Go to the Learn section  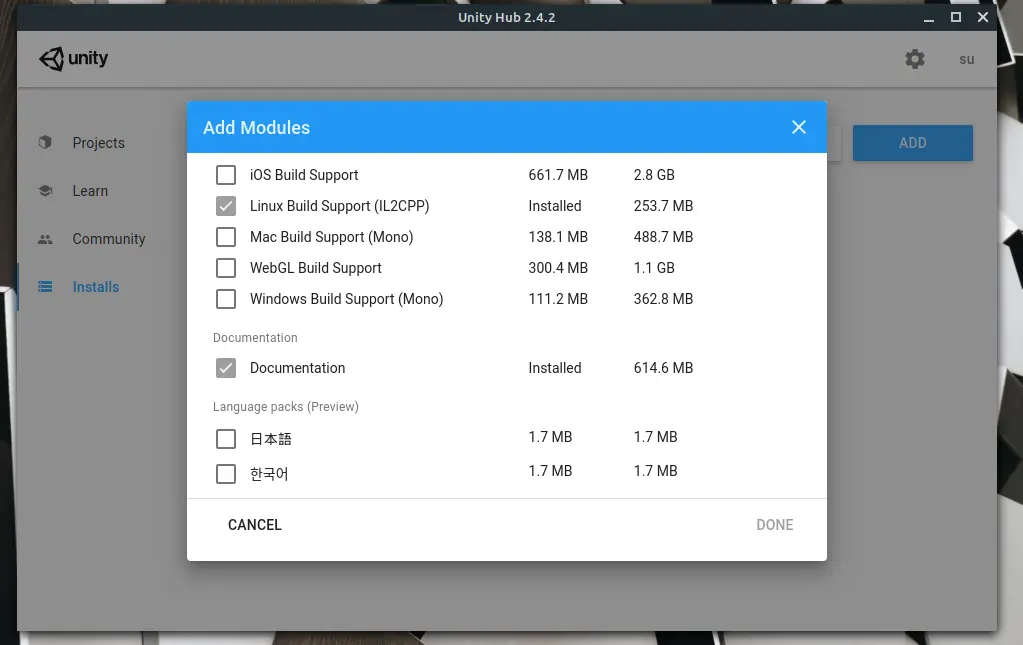tap(90, 191)
